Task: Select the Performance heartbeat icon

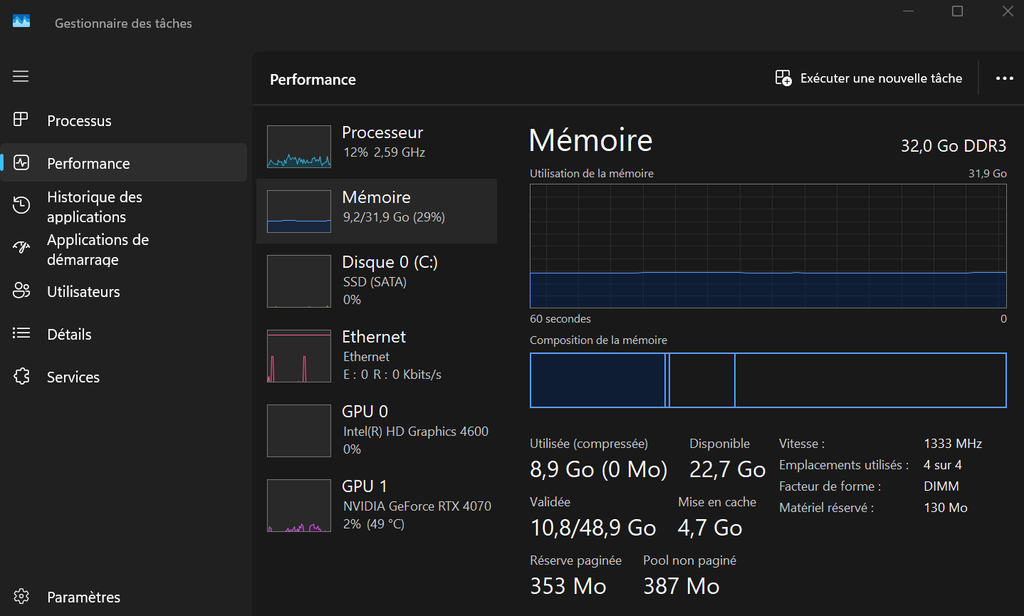Action: click(x=21, y=163)
